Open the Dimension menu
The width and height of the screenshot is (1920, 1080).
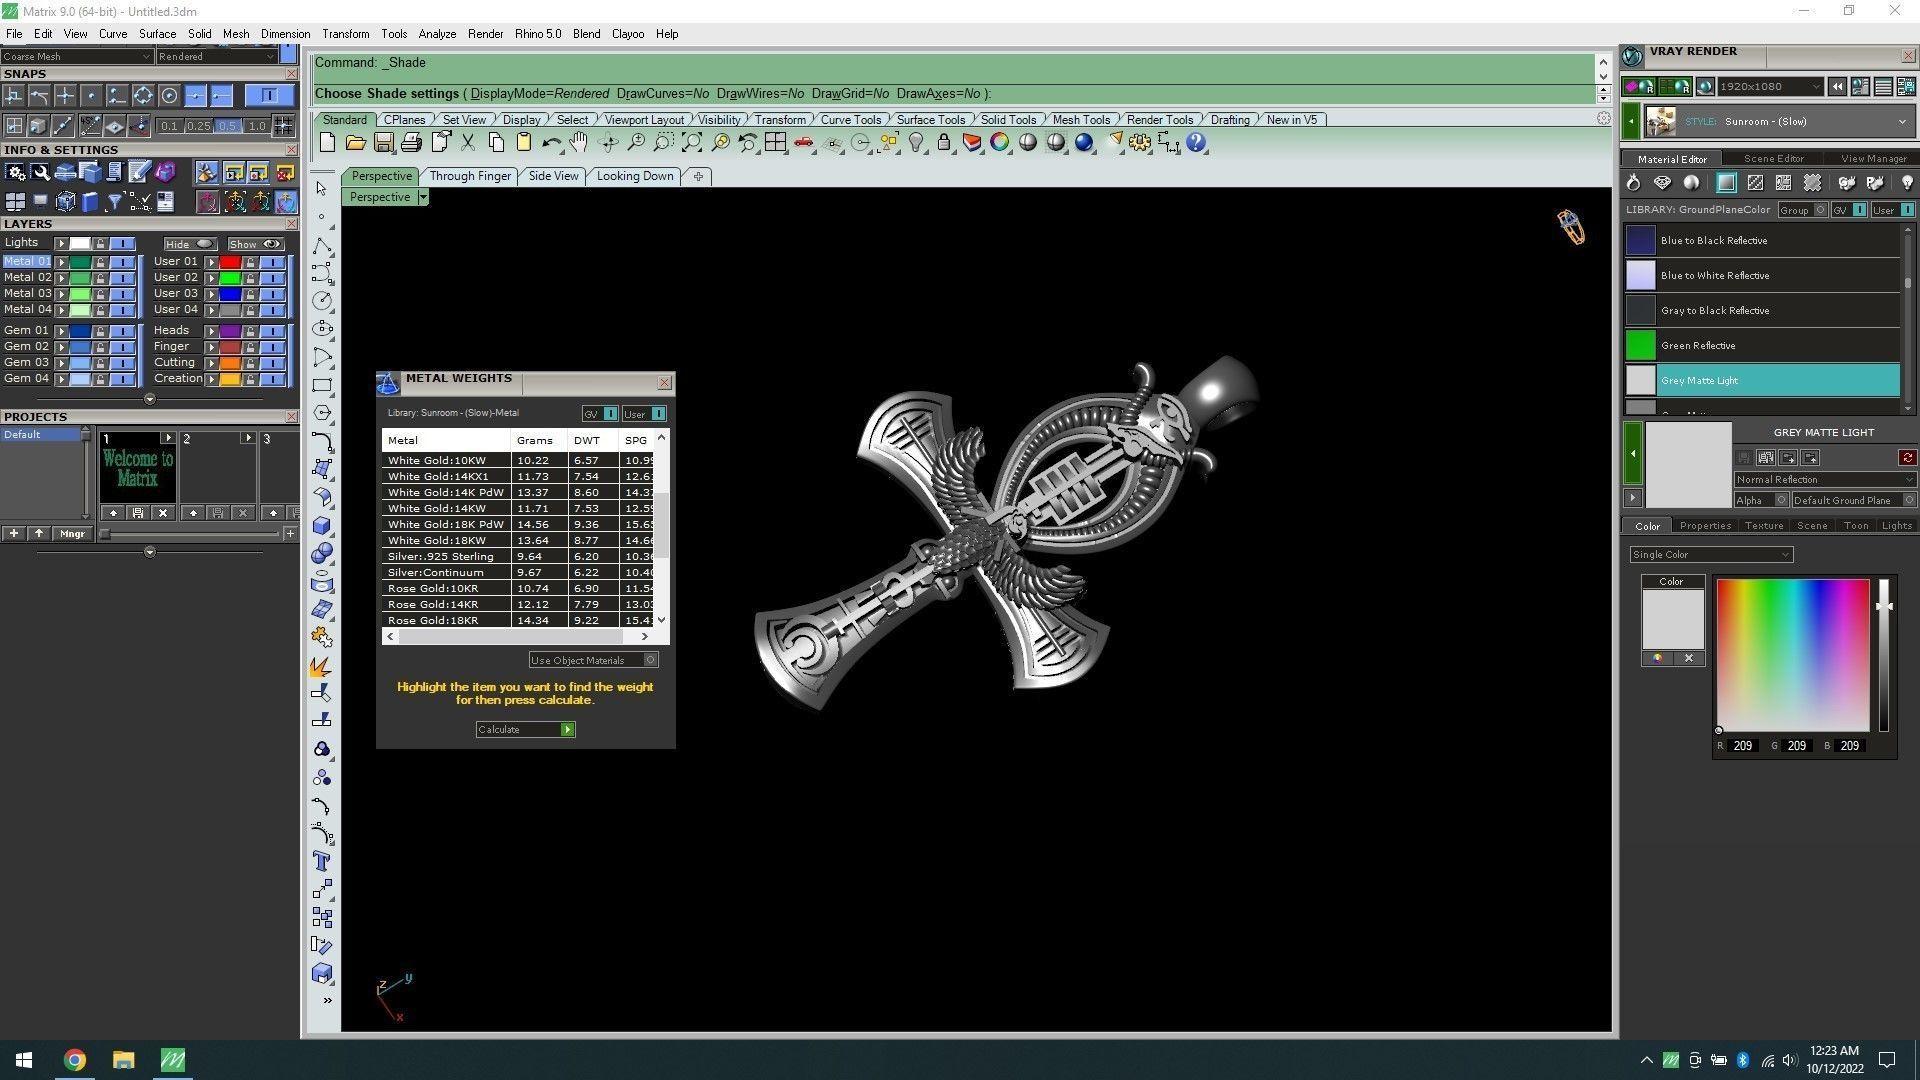285,34
